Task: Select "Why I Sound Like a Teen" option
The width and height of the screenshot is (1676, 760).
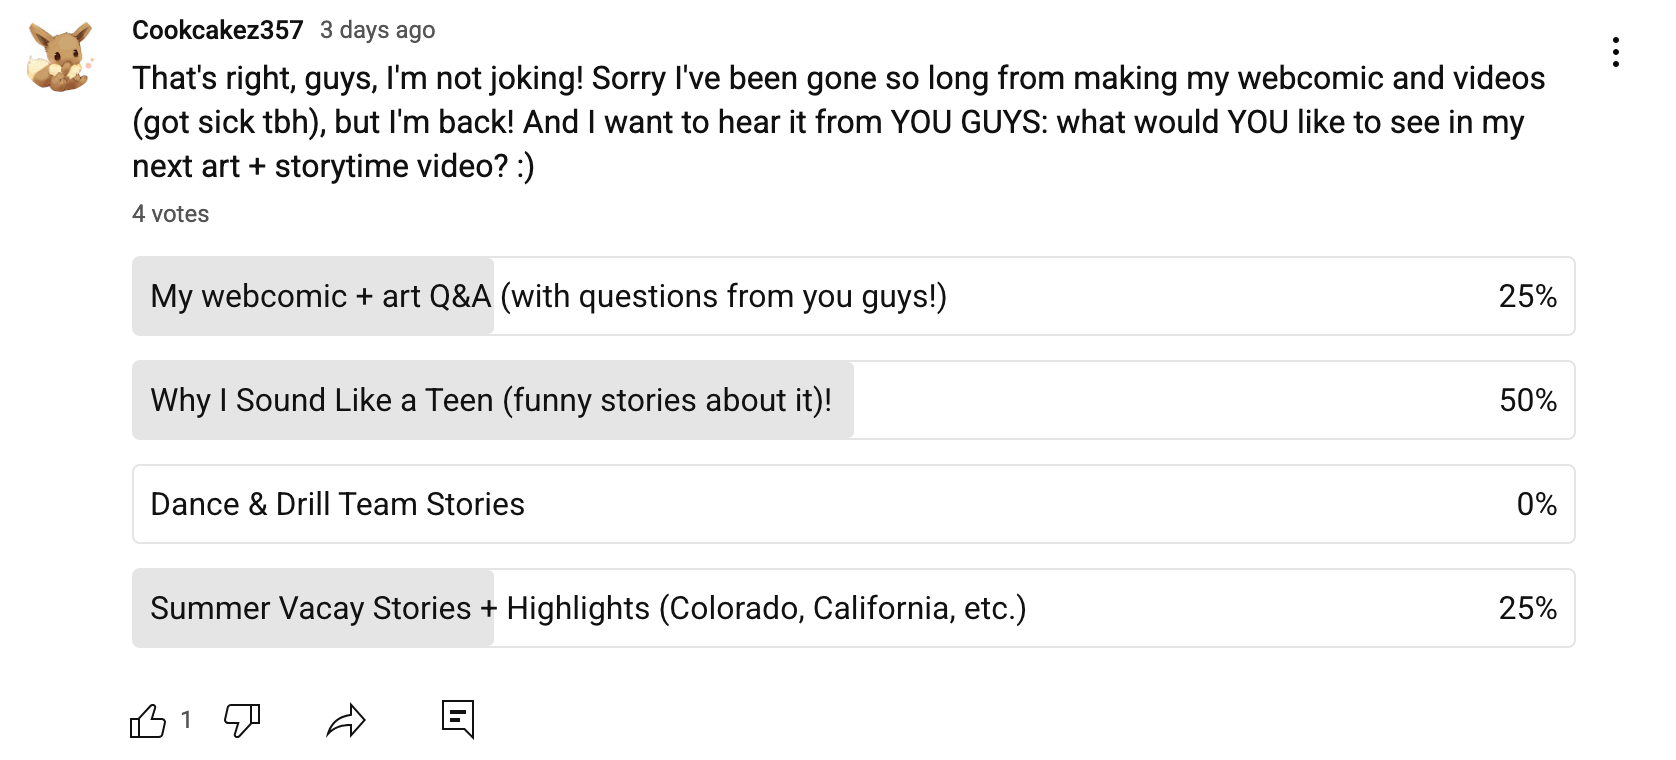Action: (x=490, y=400)
